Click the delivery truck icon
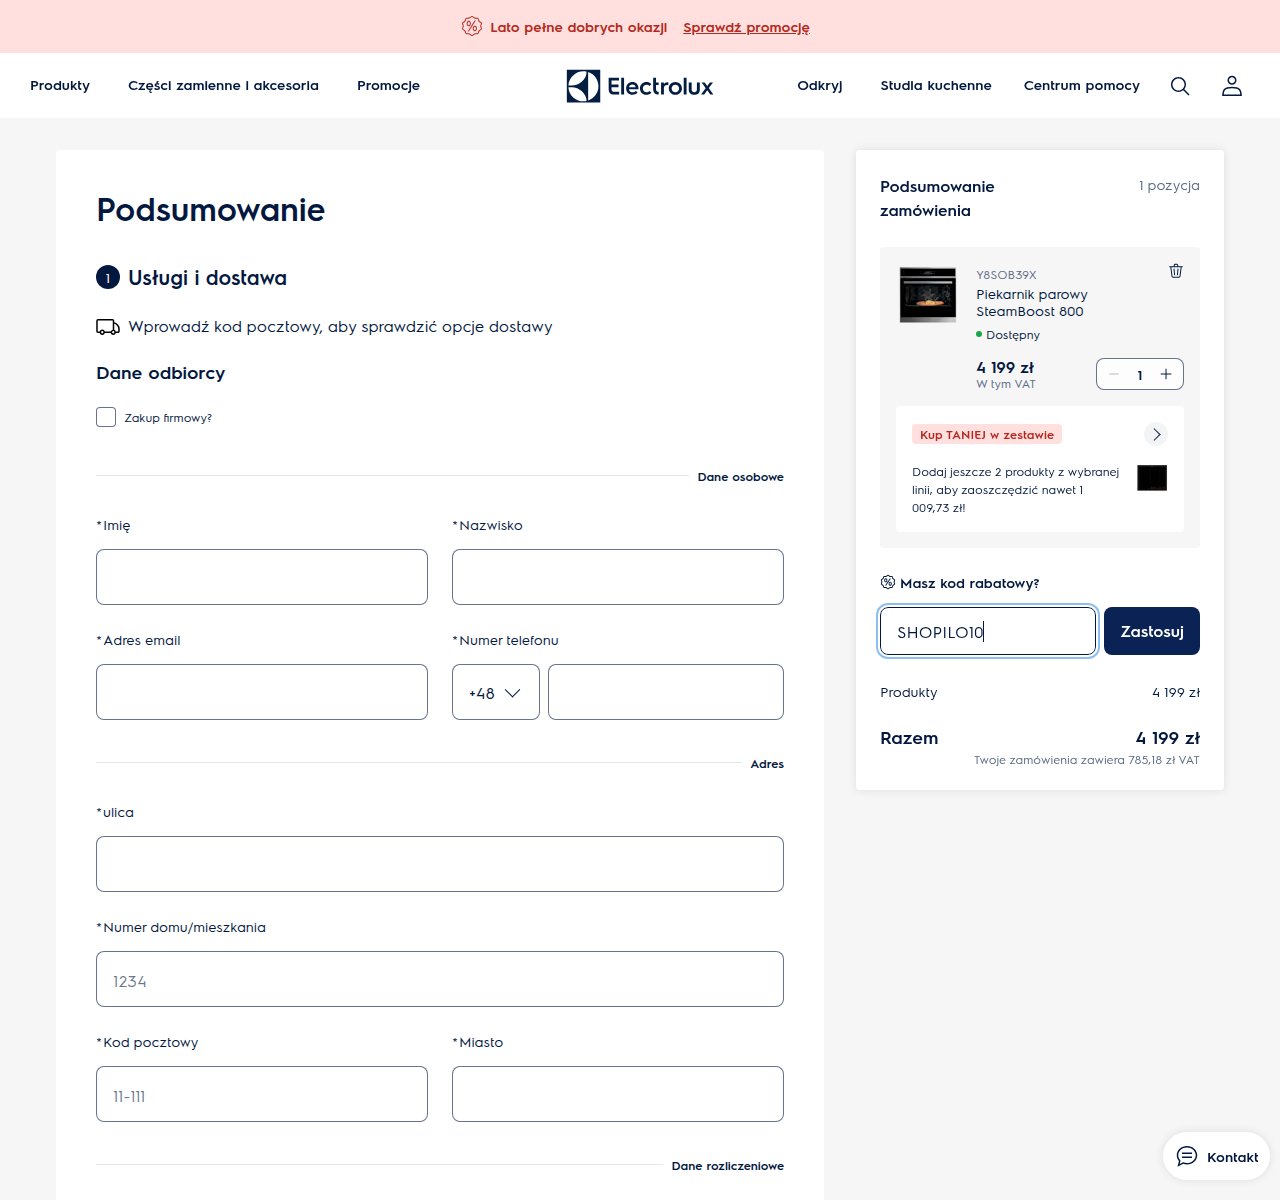1280x1200 pixels. tap(108, 327)
